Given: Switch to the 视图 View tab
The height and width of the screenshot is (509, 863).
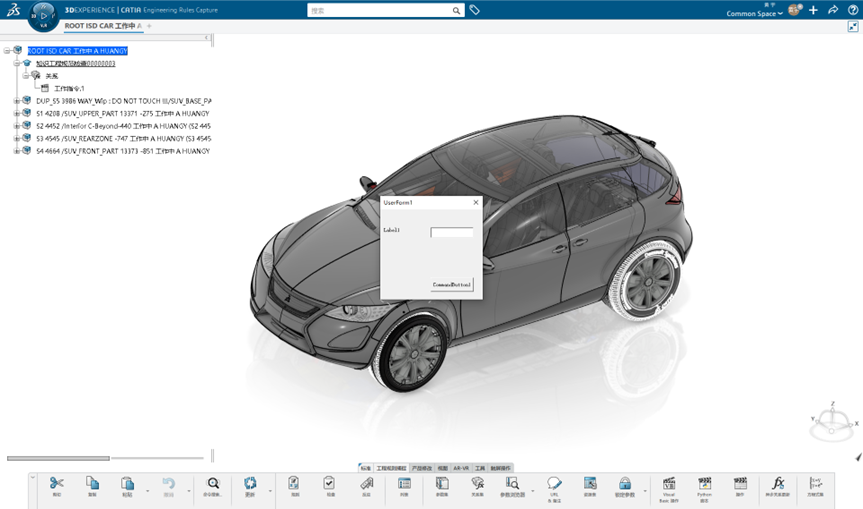Looking at the screenshot, I should point(443,468).
